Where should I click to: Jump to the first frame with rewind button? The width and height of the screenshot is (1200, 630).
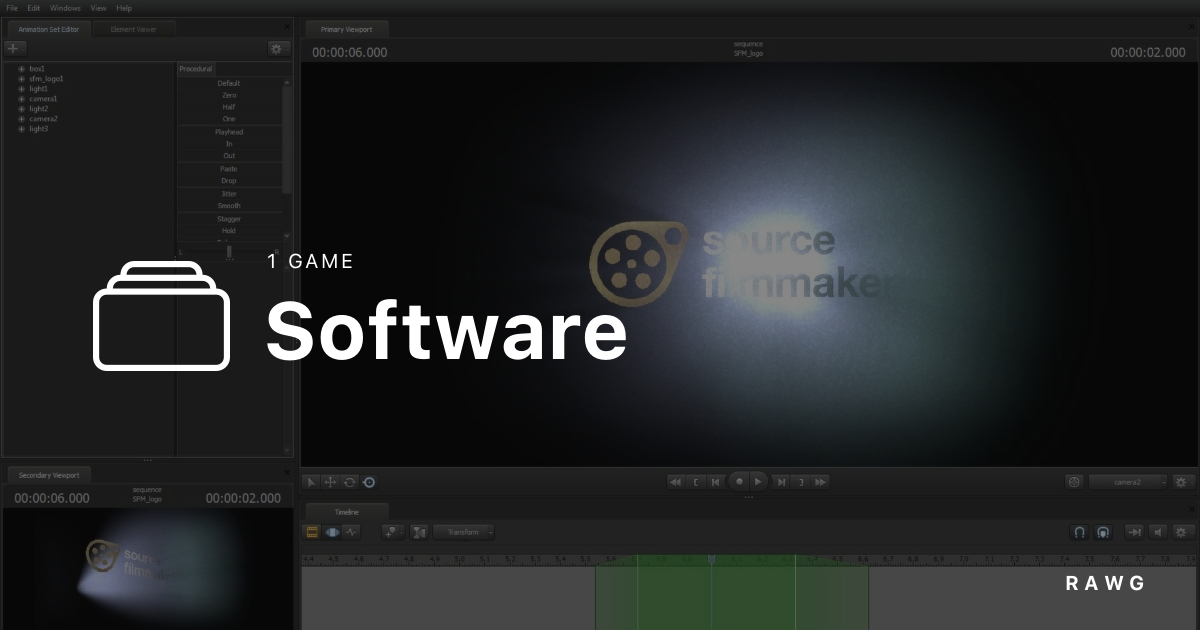click(676, 482)
